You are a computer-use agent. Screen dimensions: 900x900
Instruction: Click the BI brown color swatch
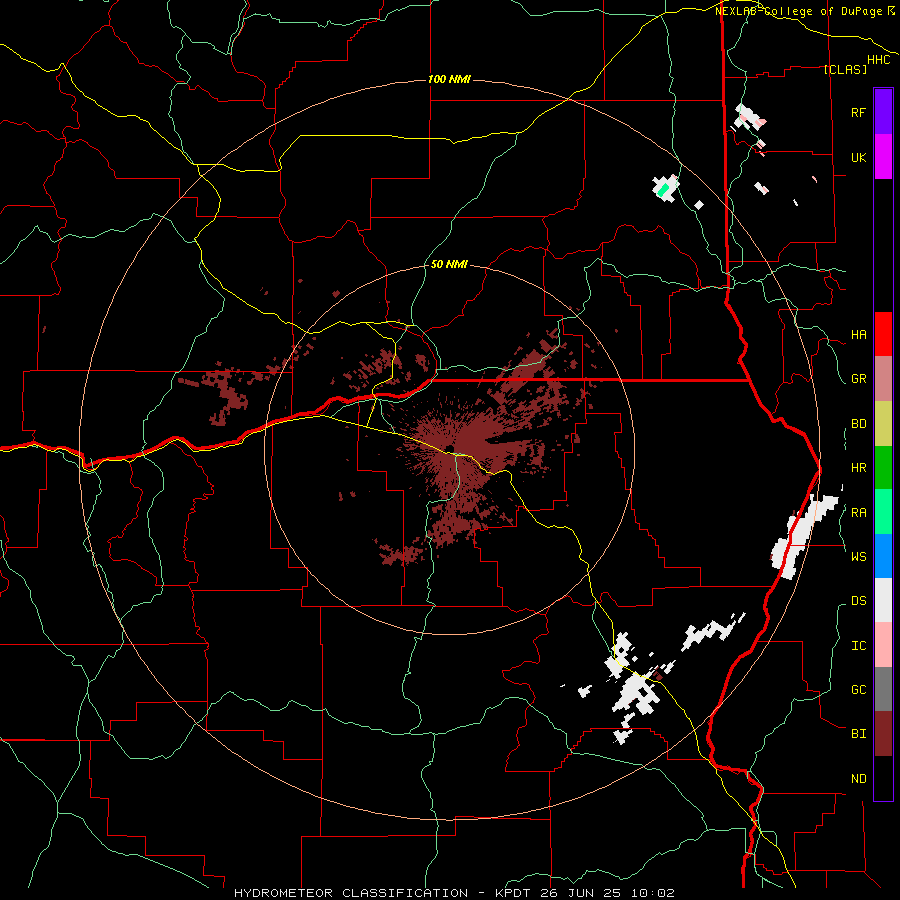click(883, 734)
